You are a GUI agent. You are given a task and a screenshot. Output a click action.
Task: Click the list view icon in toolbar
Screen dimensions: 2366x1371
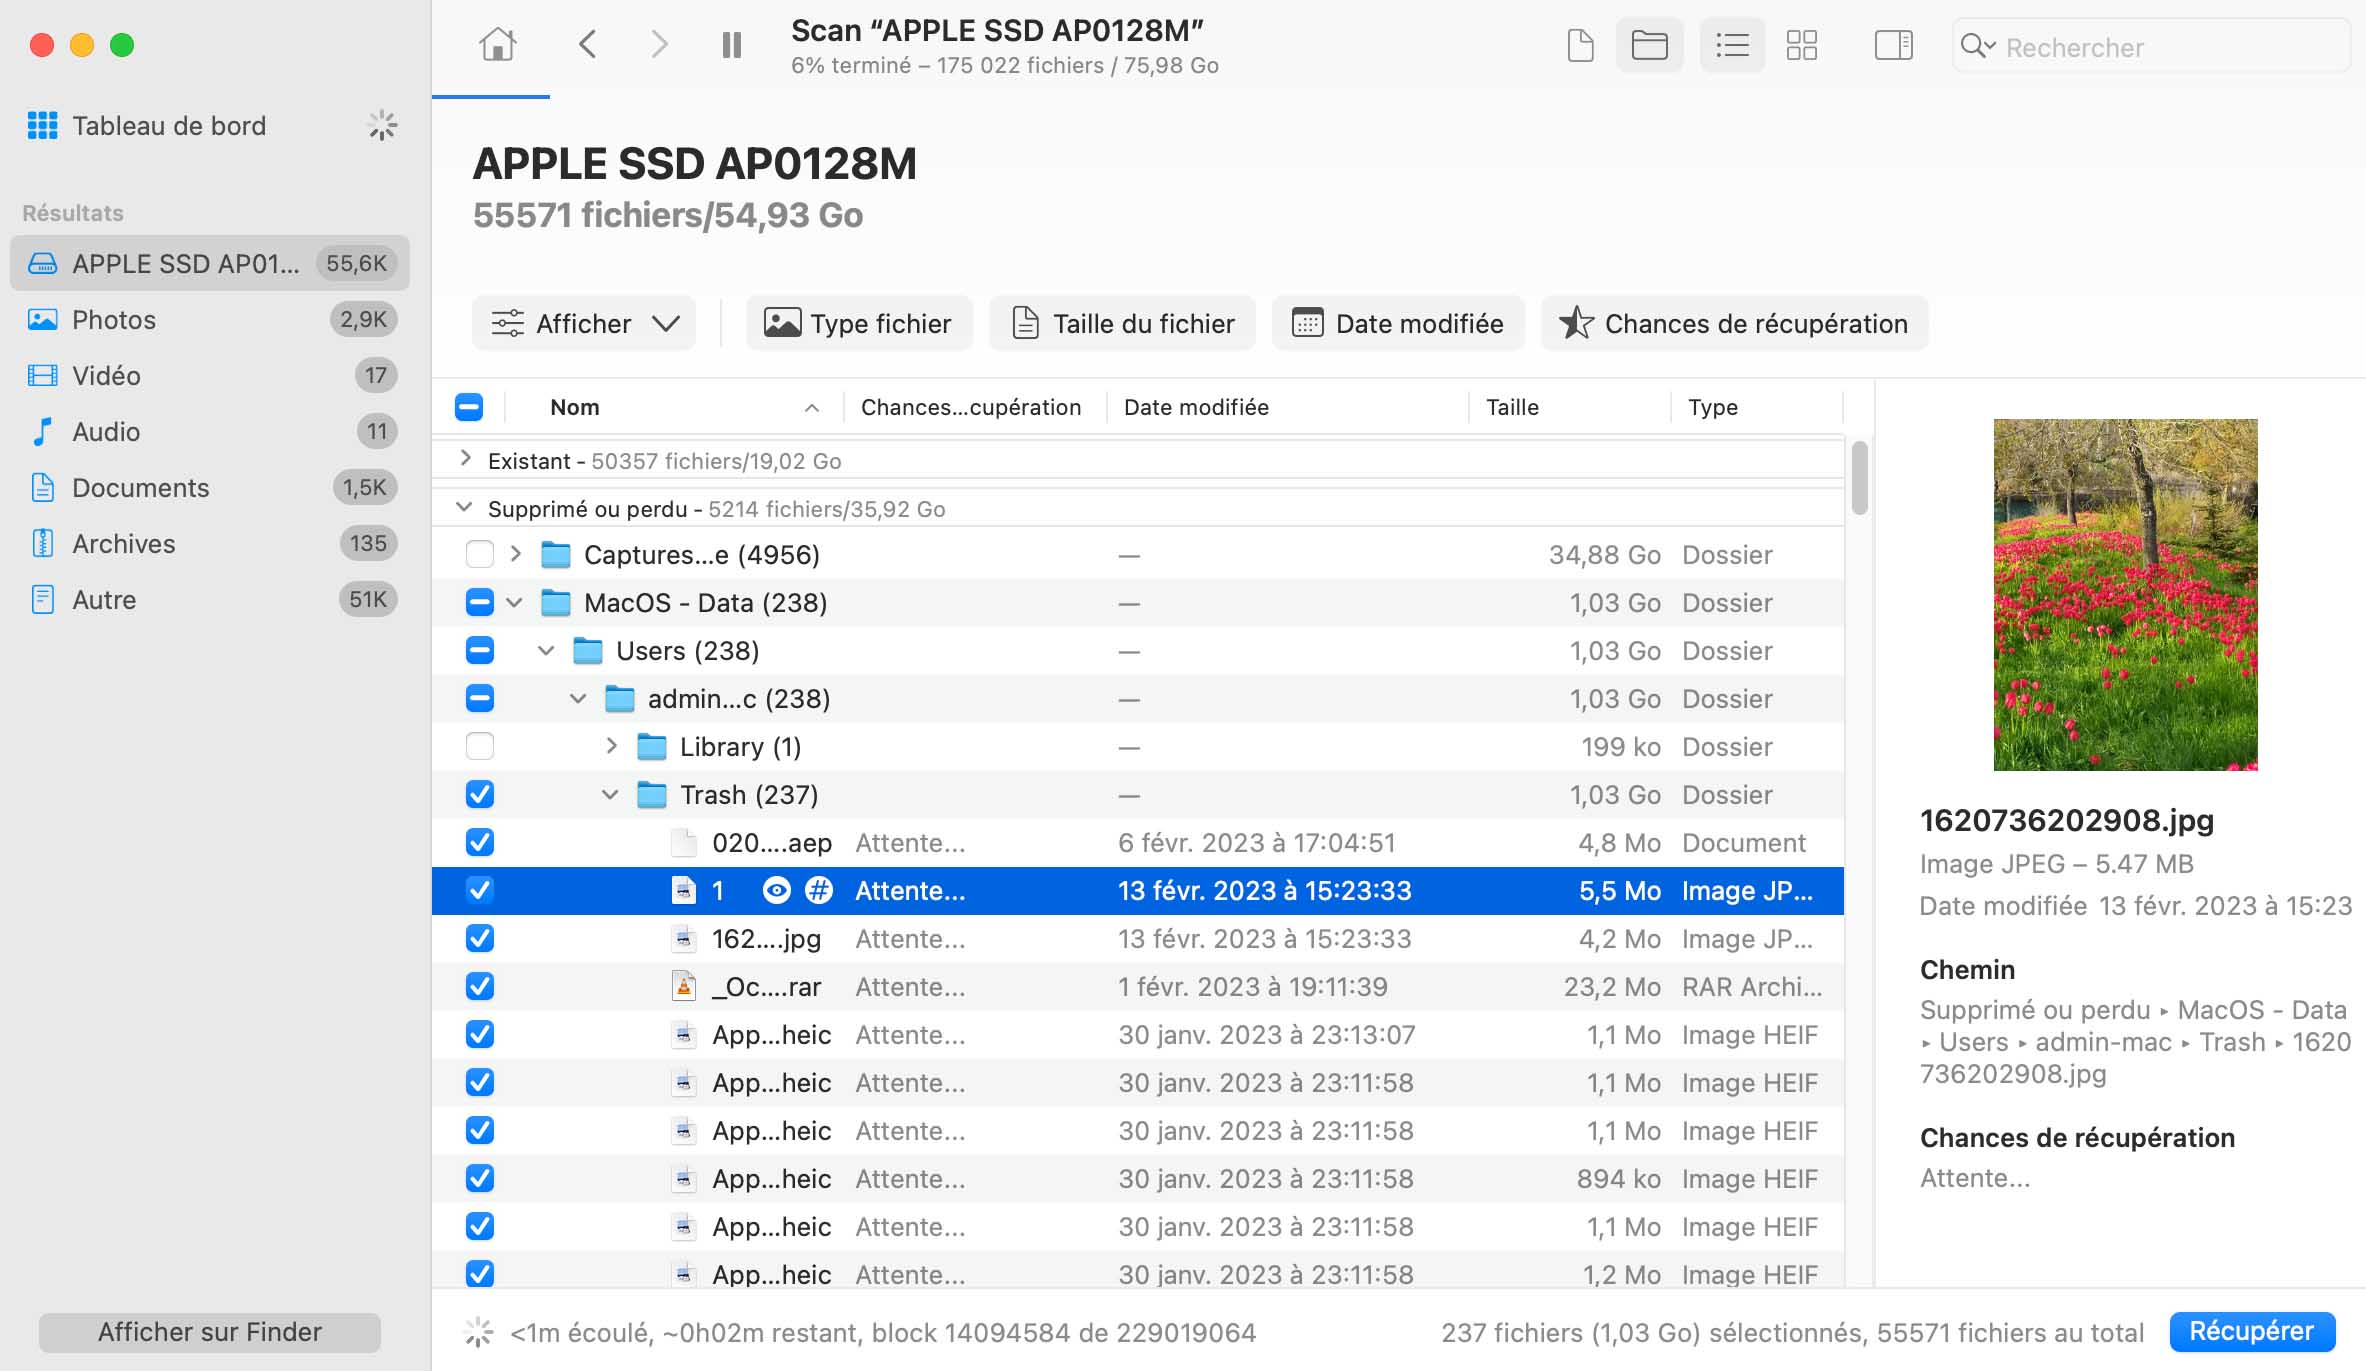pos(1730,44)
